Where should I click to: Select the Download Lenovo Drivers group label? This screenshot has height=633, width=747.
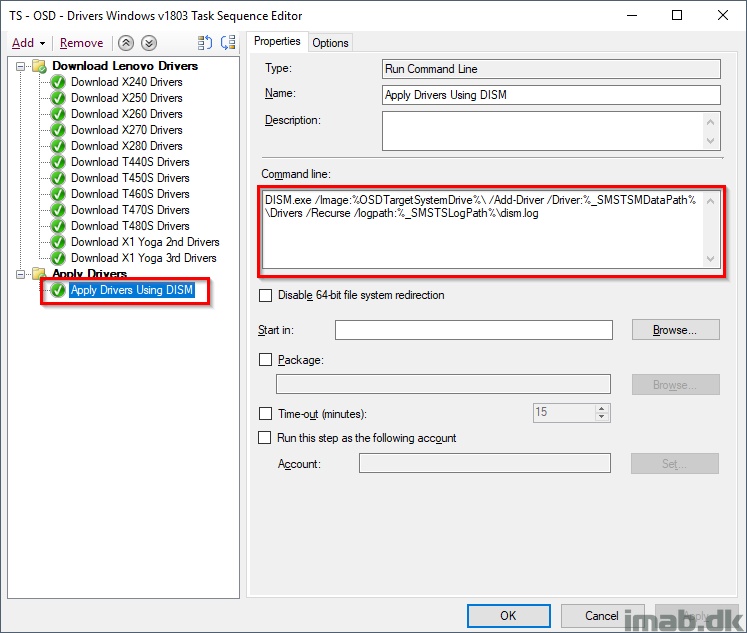pos(125,66)
